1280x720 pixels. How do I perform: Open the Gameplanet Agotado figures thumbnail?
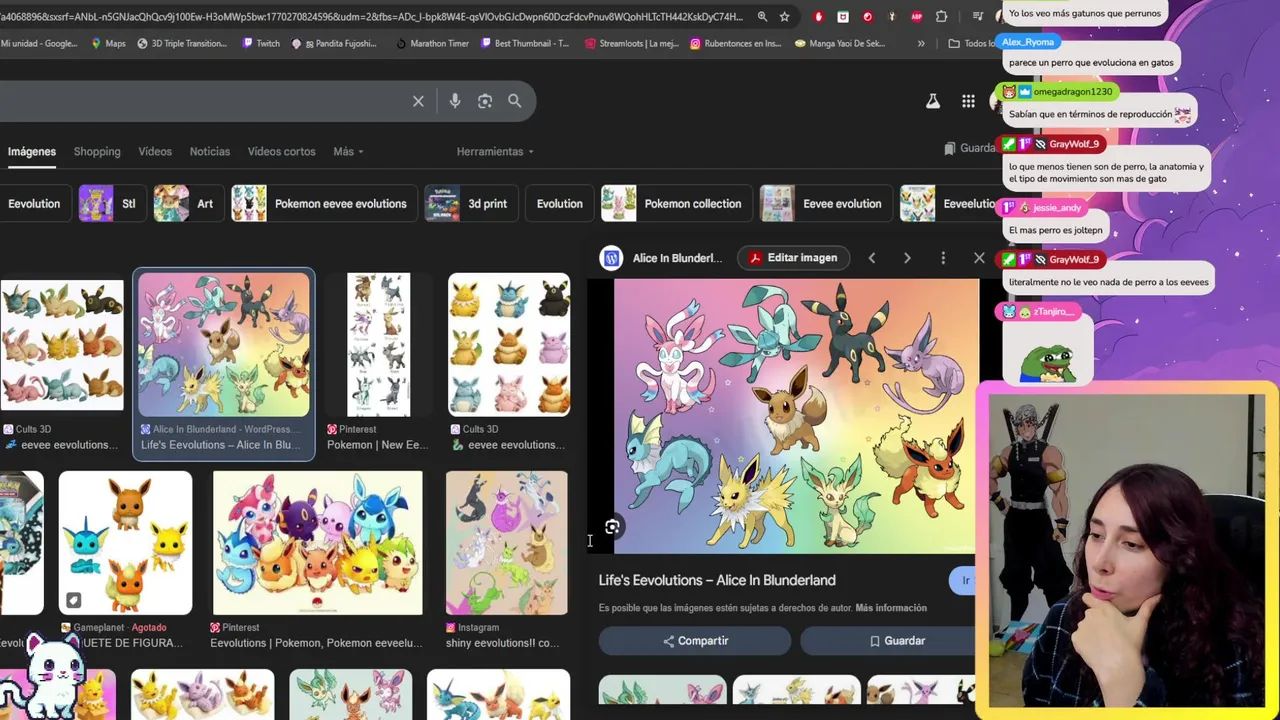coord(125,543)
